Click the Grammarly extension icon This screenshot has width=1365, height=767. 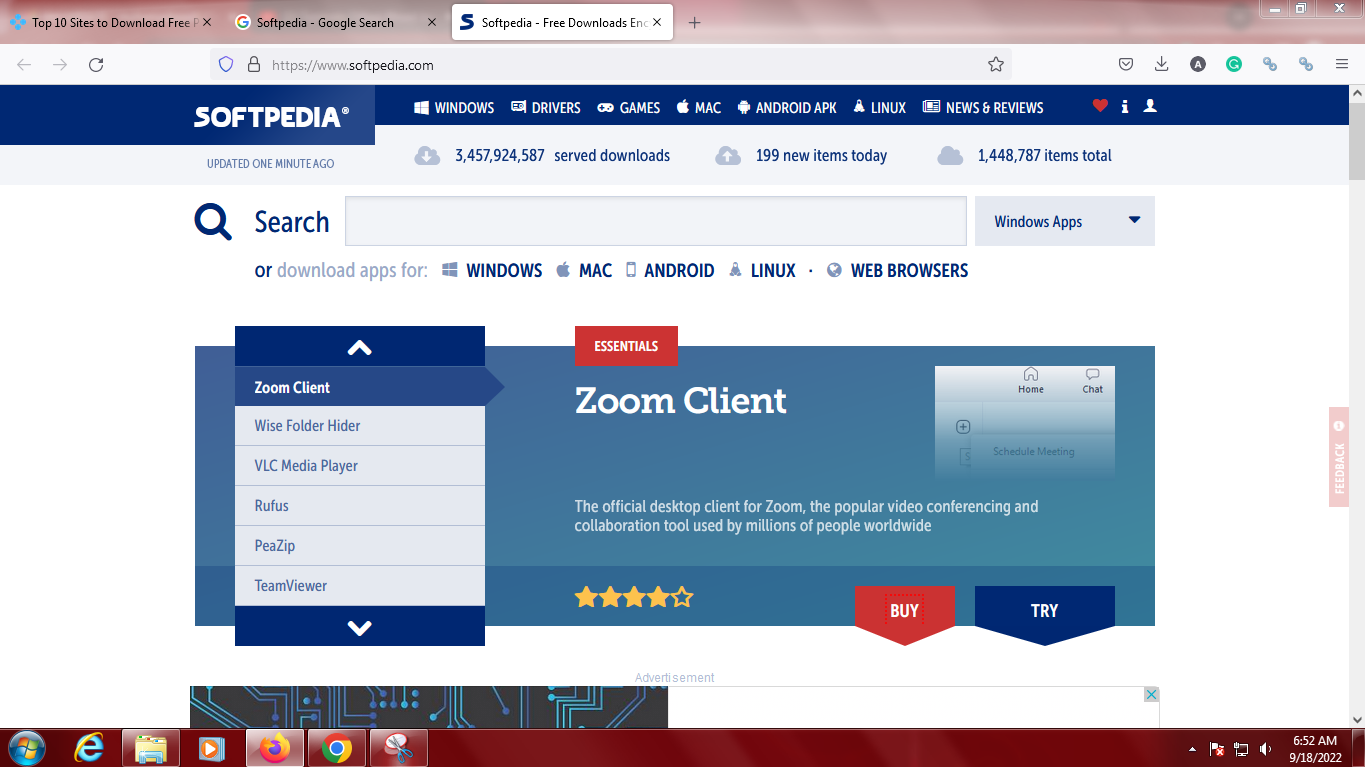pos(1234,64)
